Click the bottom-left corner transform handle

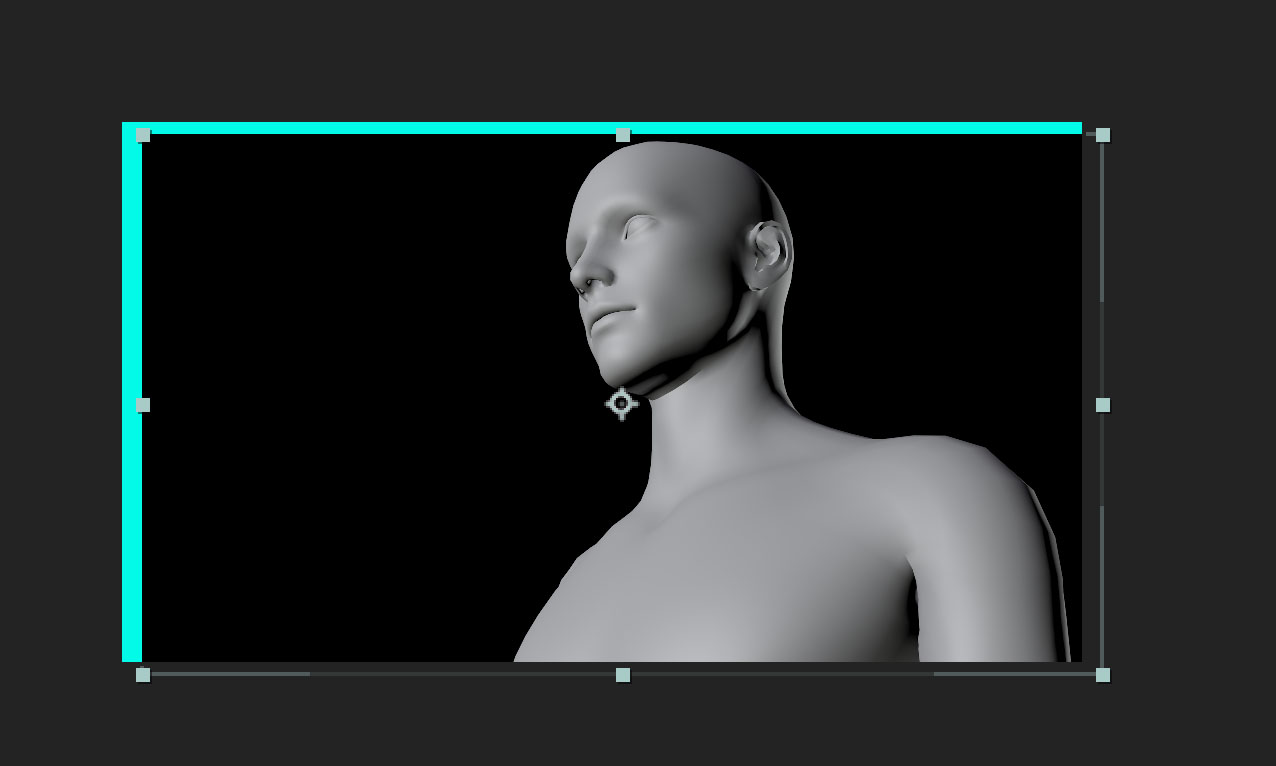click(143, 675)
